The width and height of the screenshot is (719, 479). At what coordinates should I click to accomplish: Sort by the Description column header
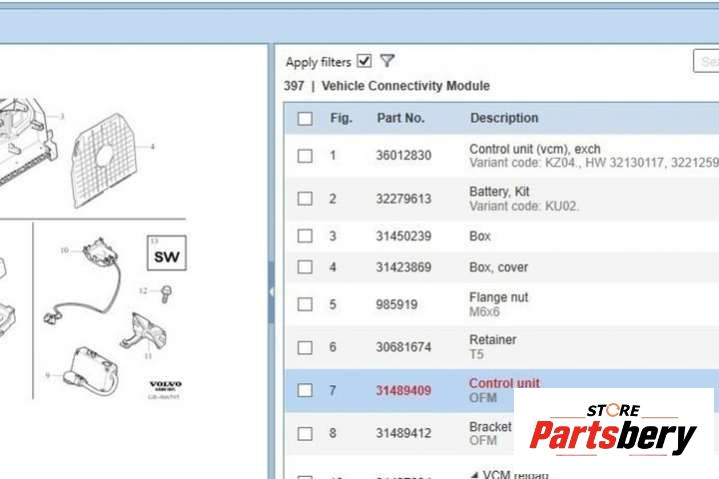(504, 118)
